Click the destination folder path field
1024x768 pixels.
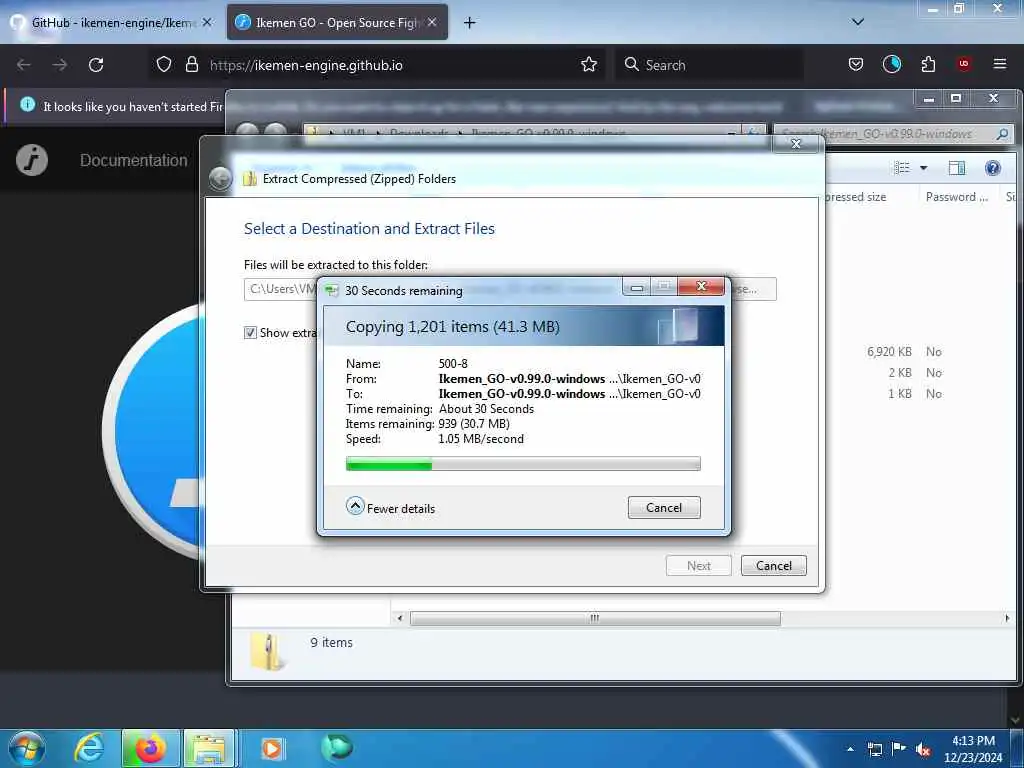click(x=281, y=289)
